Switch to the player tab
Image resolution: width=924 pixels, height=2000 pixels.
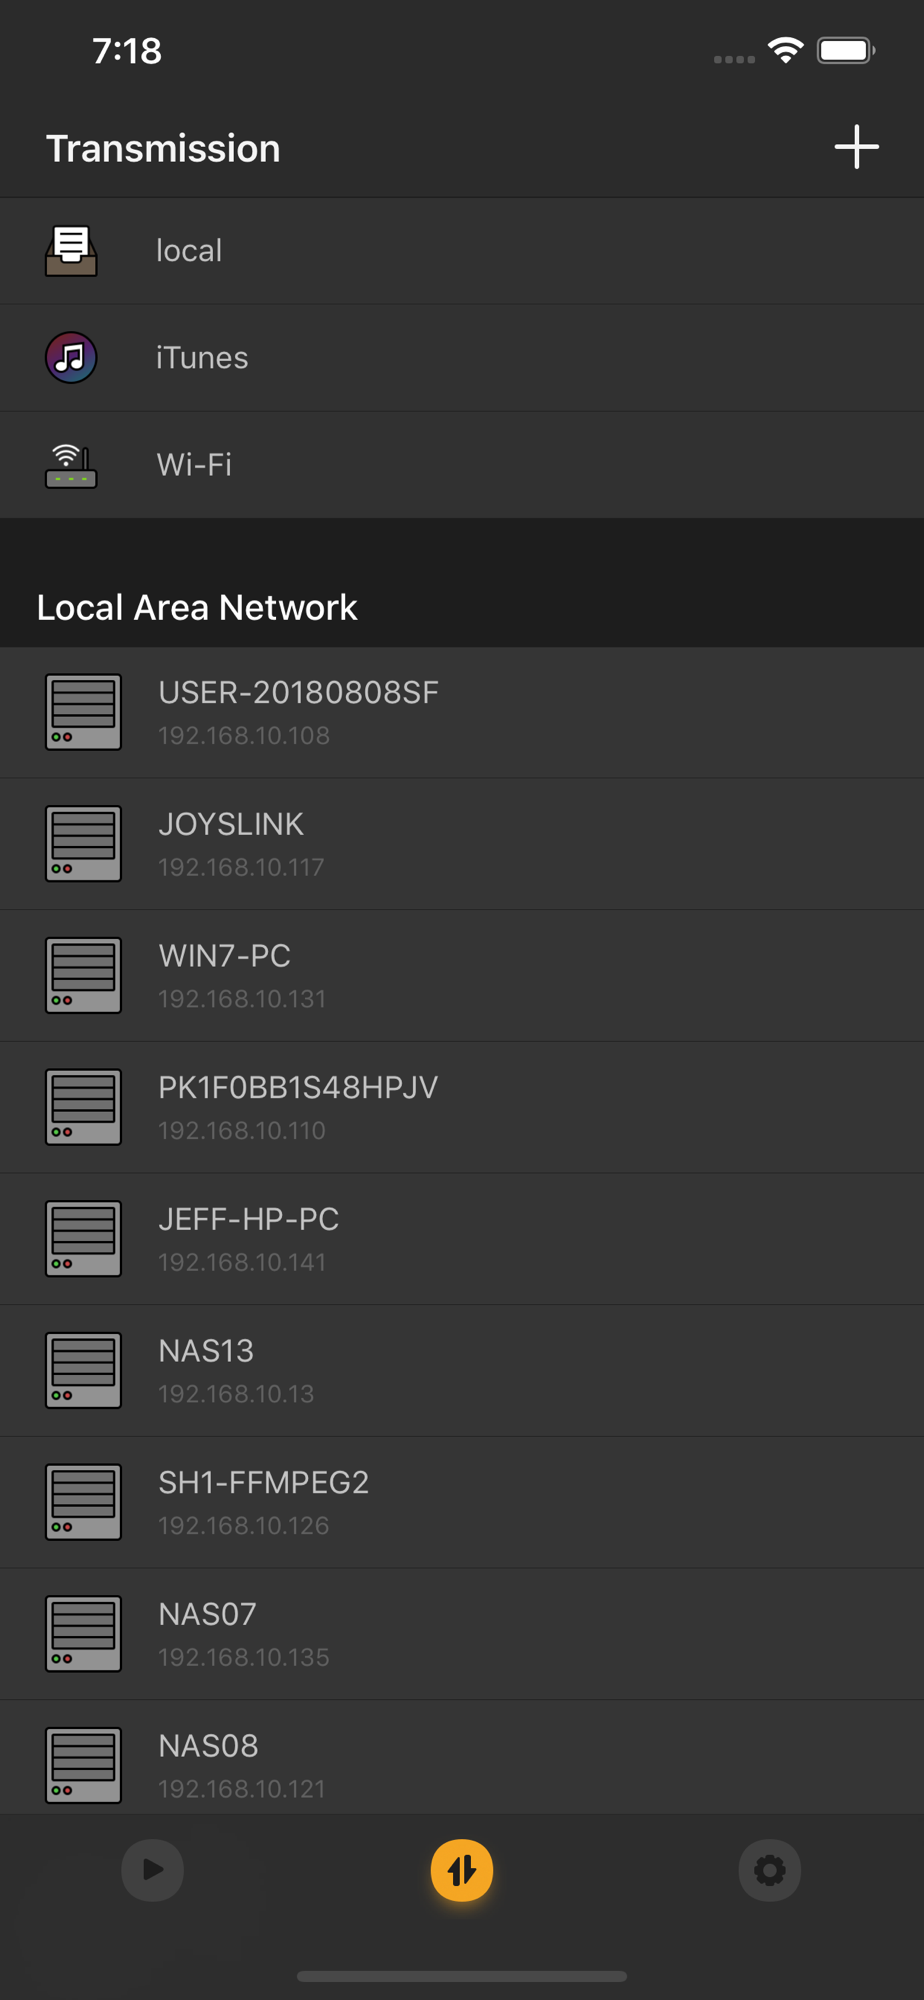point(152,1870)
